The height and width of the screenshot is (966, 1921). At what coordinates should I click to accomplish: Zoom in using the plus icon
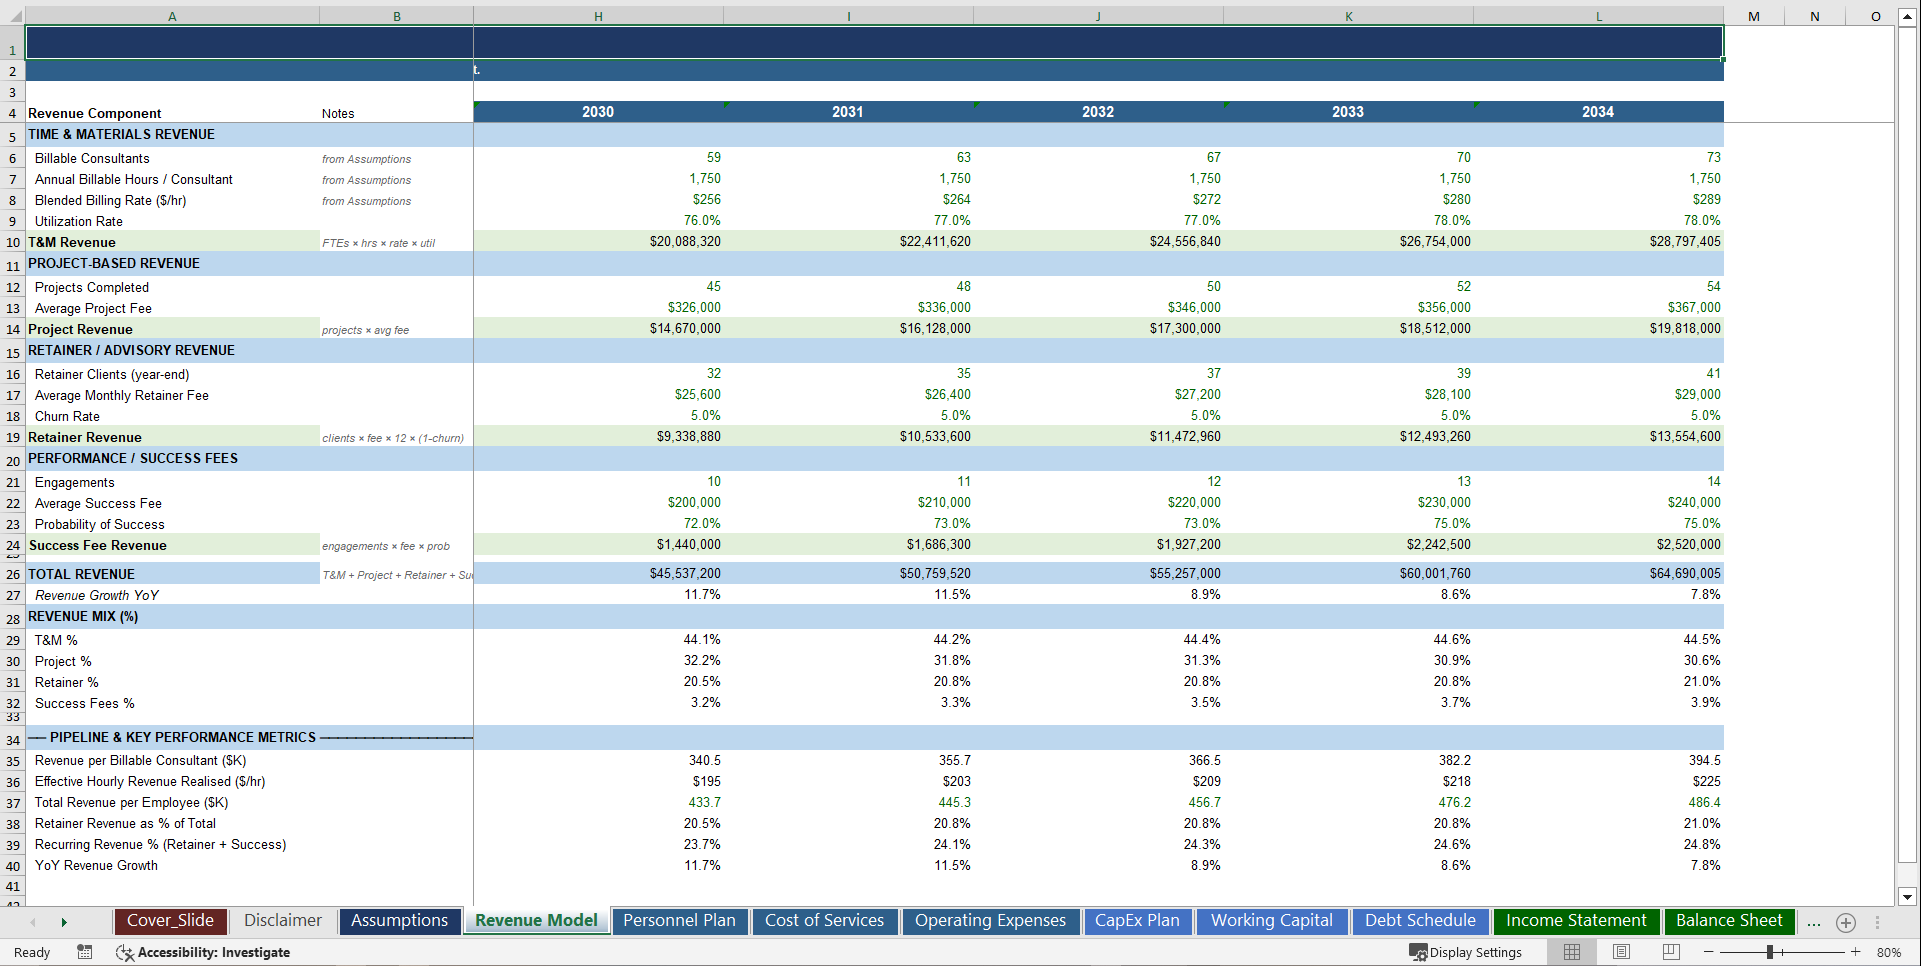pos(1857,952)
